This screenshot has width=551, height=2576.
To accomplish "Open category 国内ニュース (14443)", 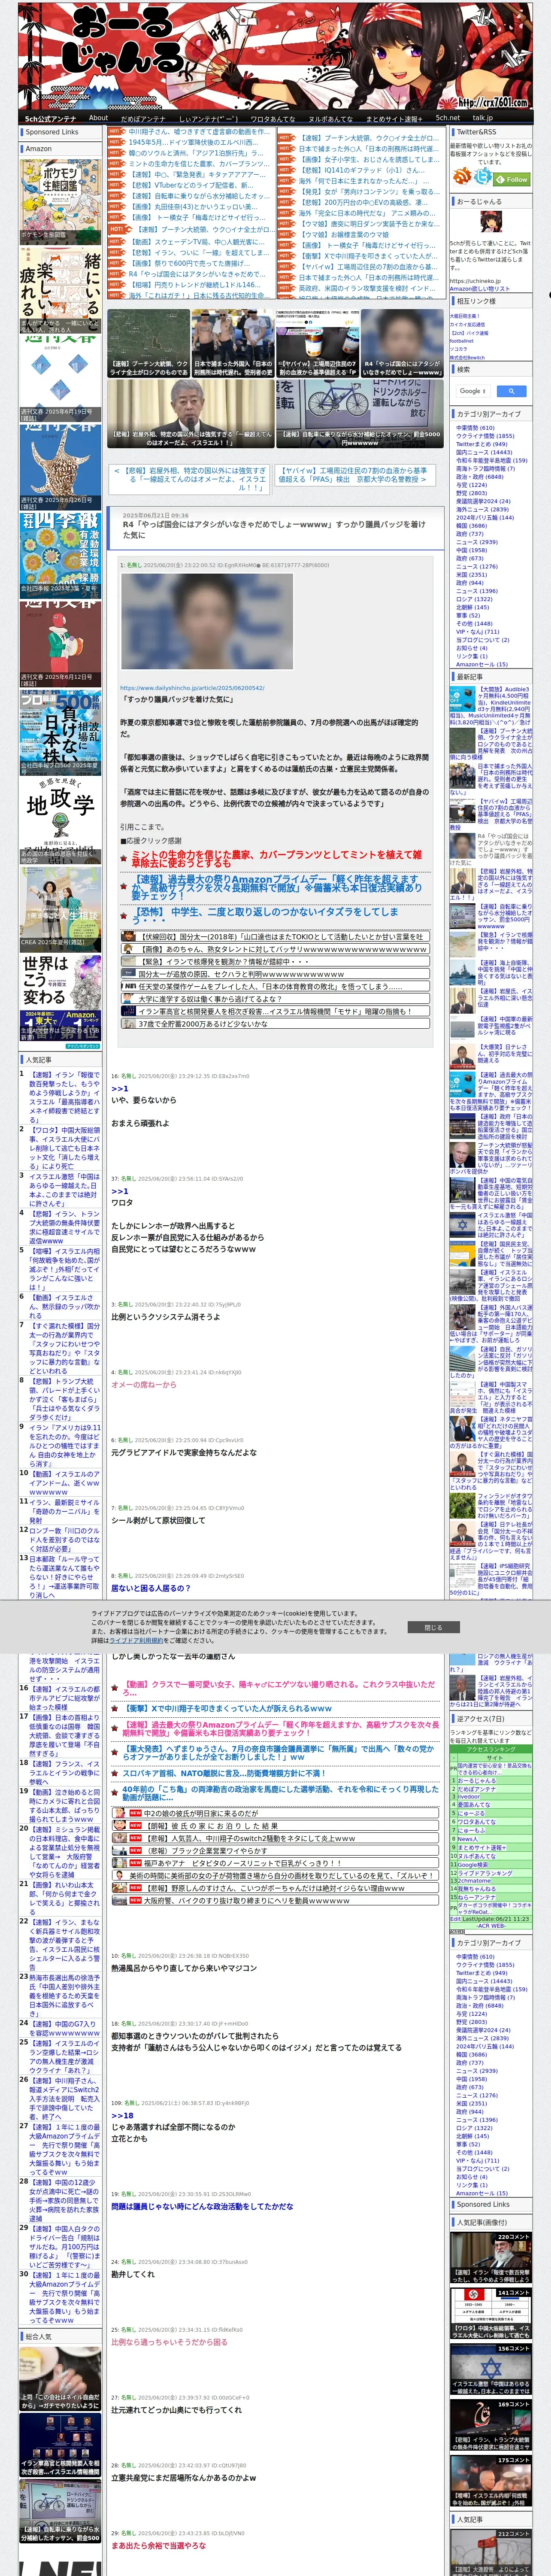I will pyautogui.click(x=484, y=452).
